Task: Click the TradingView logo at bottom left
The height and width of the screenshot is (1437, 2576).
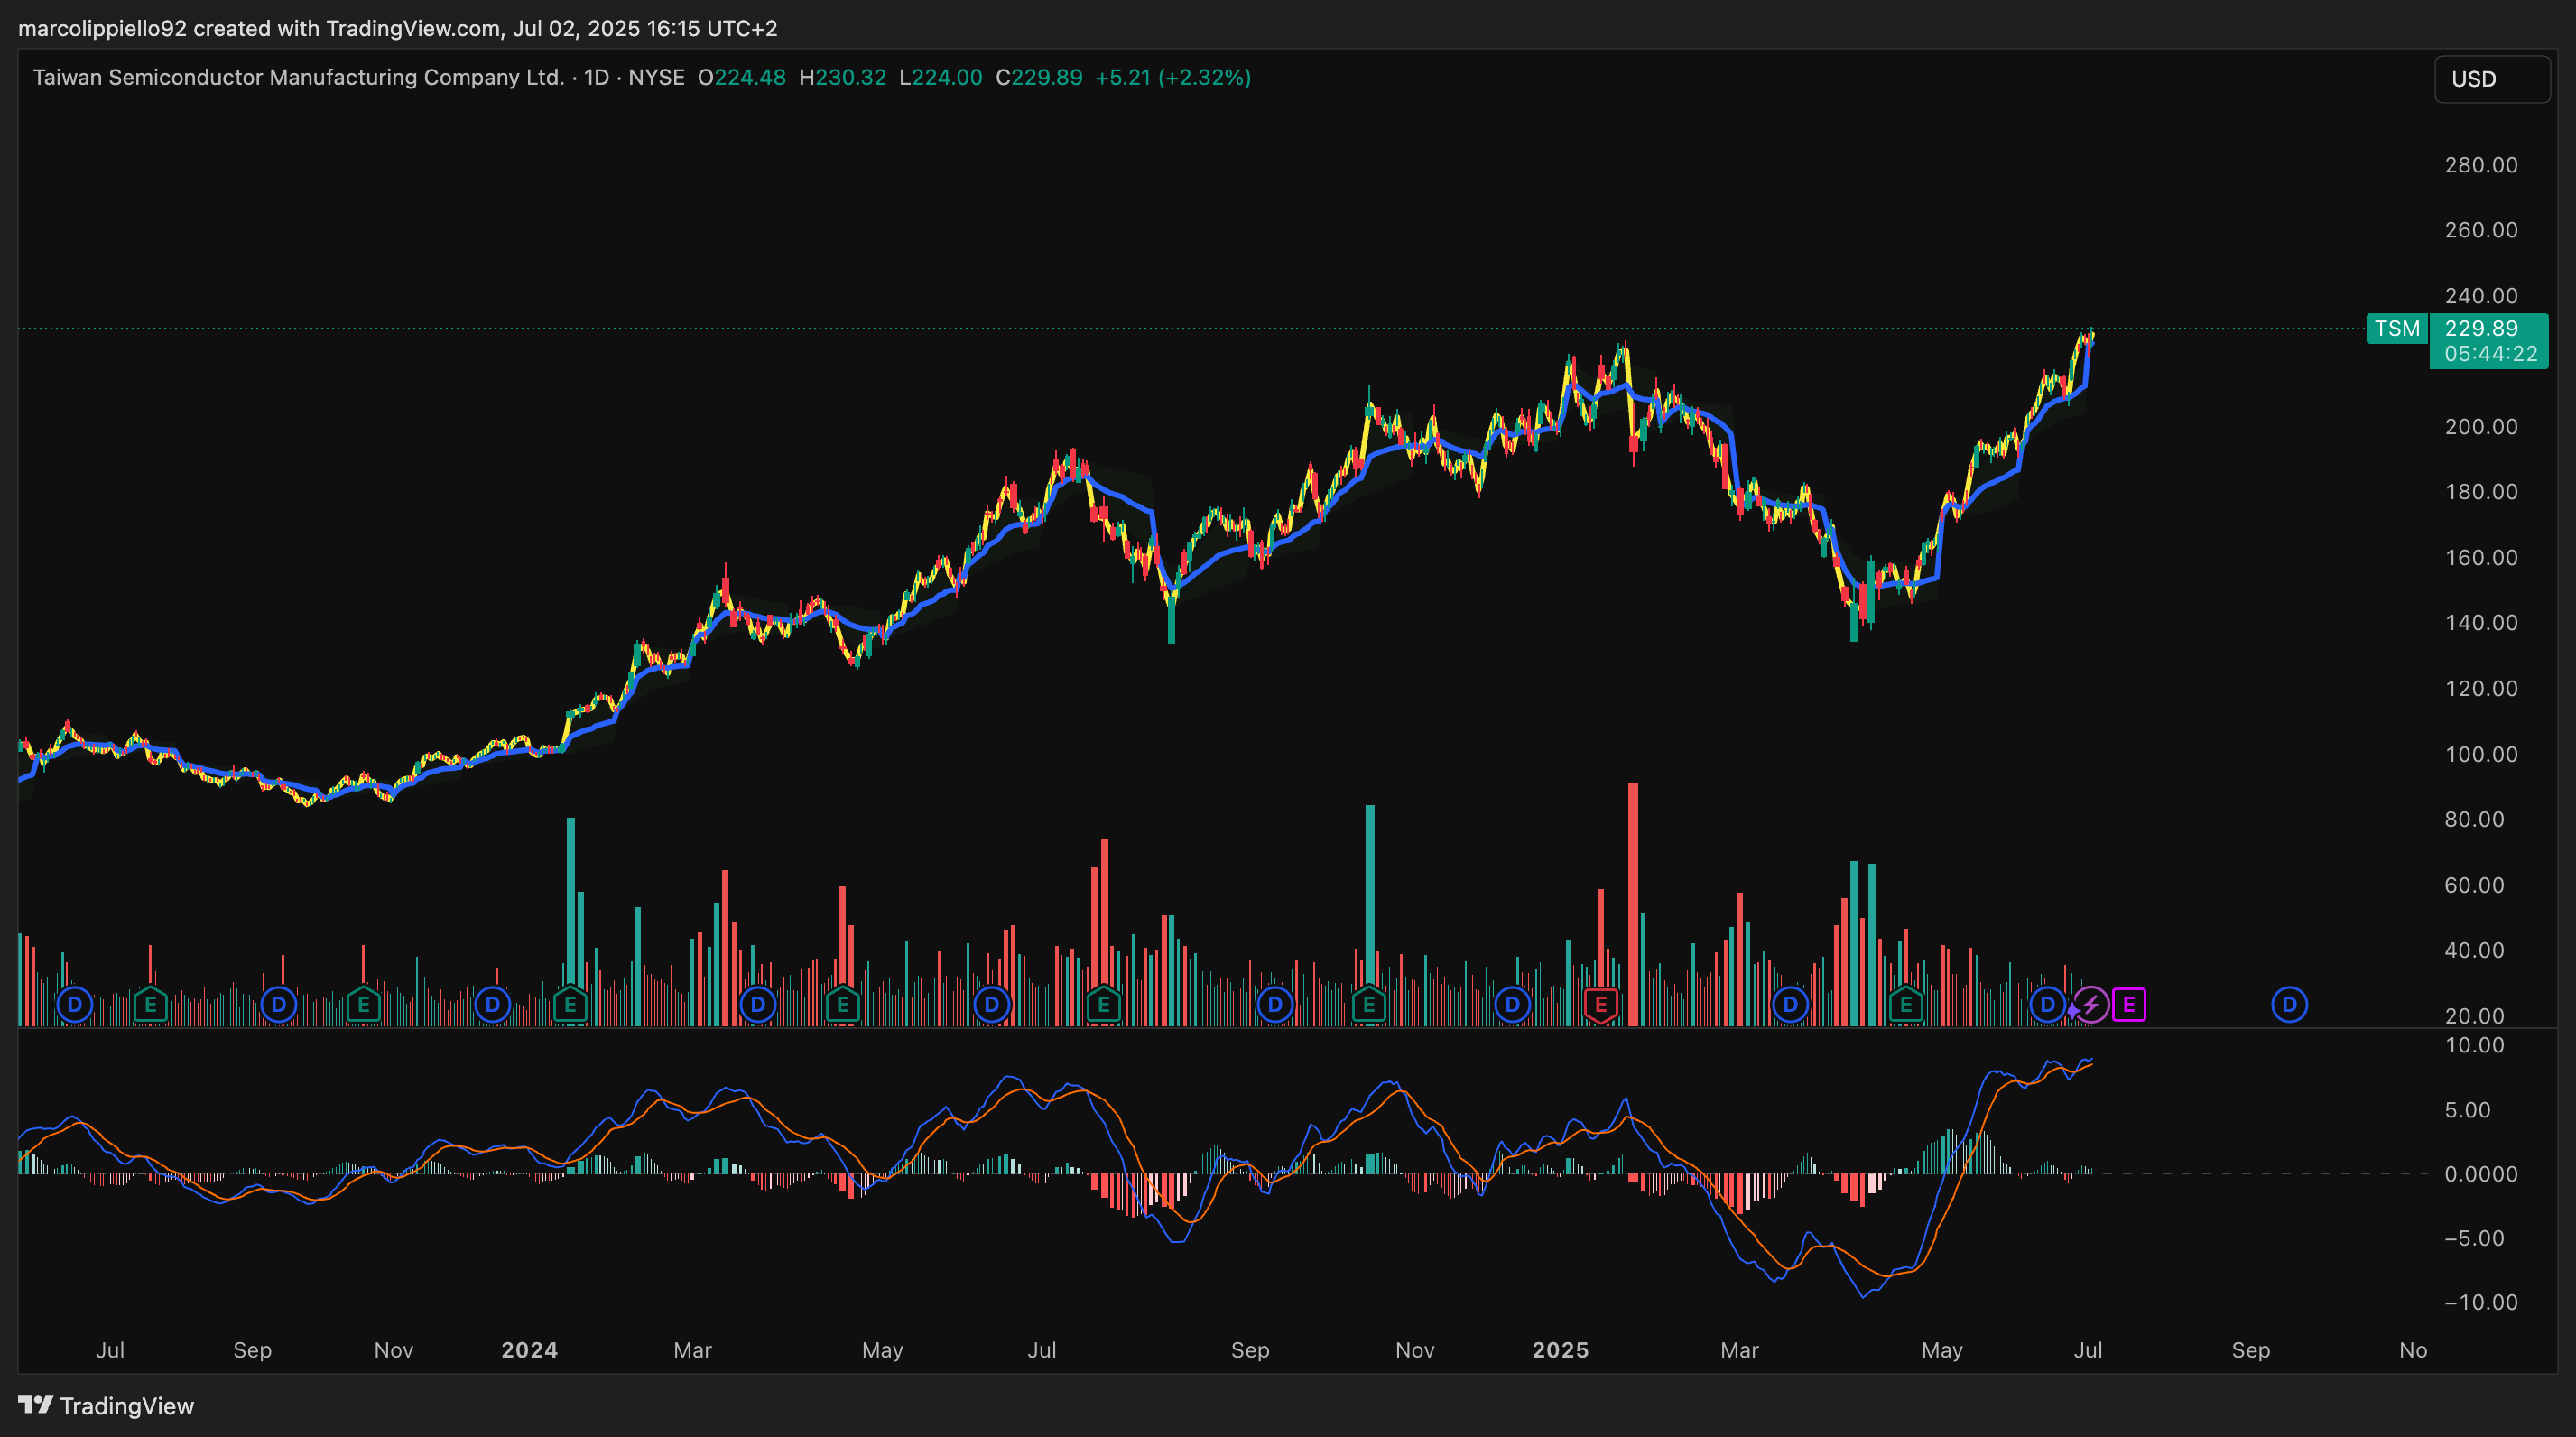Action: point(106,1405)
